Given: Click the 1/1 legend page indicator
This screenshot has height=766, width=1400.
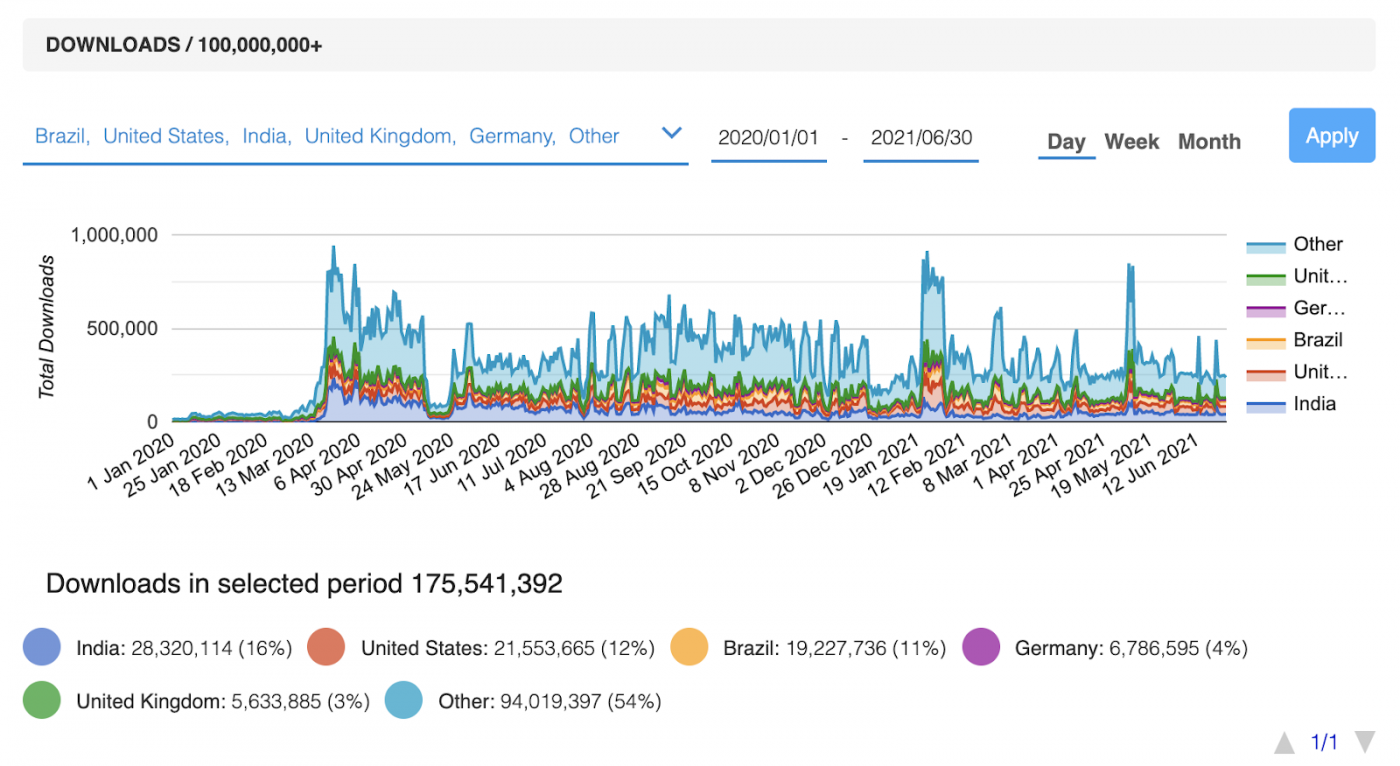Looking at the screenshot, I should tap(1324, 742).
